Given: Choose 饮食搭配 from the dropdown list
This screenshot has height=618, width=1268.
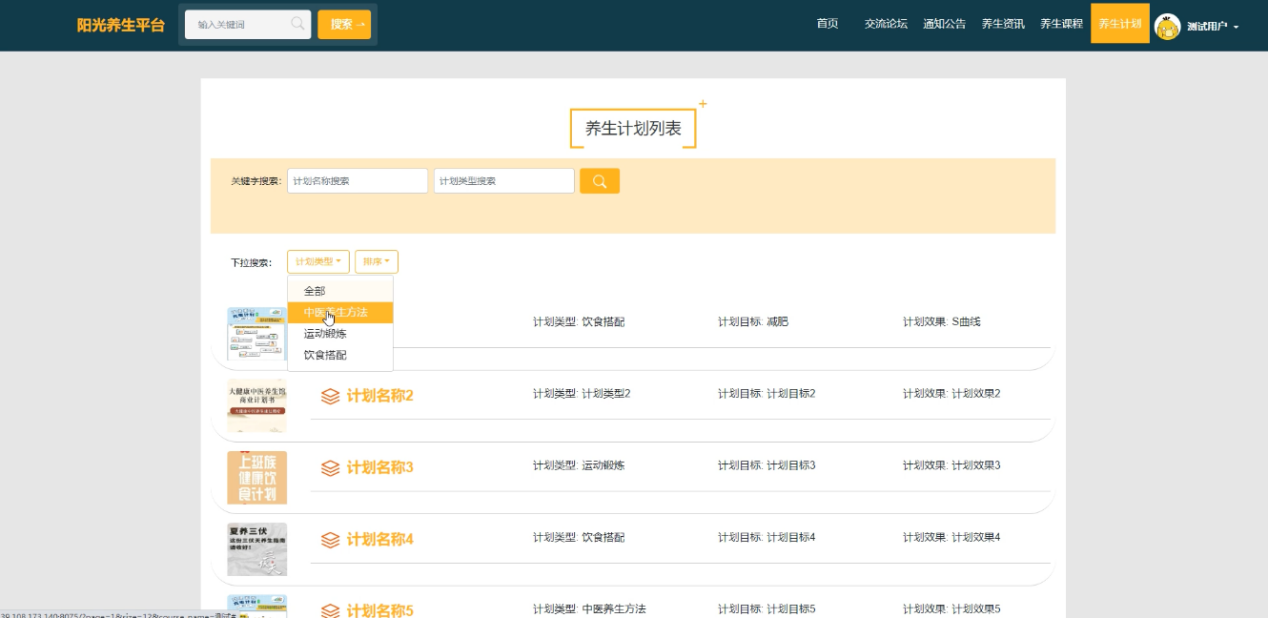Looking at the screenshot, I should click(x=340, y=355).
